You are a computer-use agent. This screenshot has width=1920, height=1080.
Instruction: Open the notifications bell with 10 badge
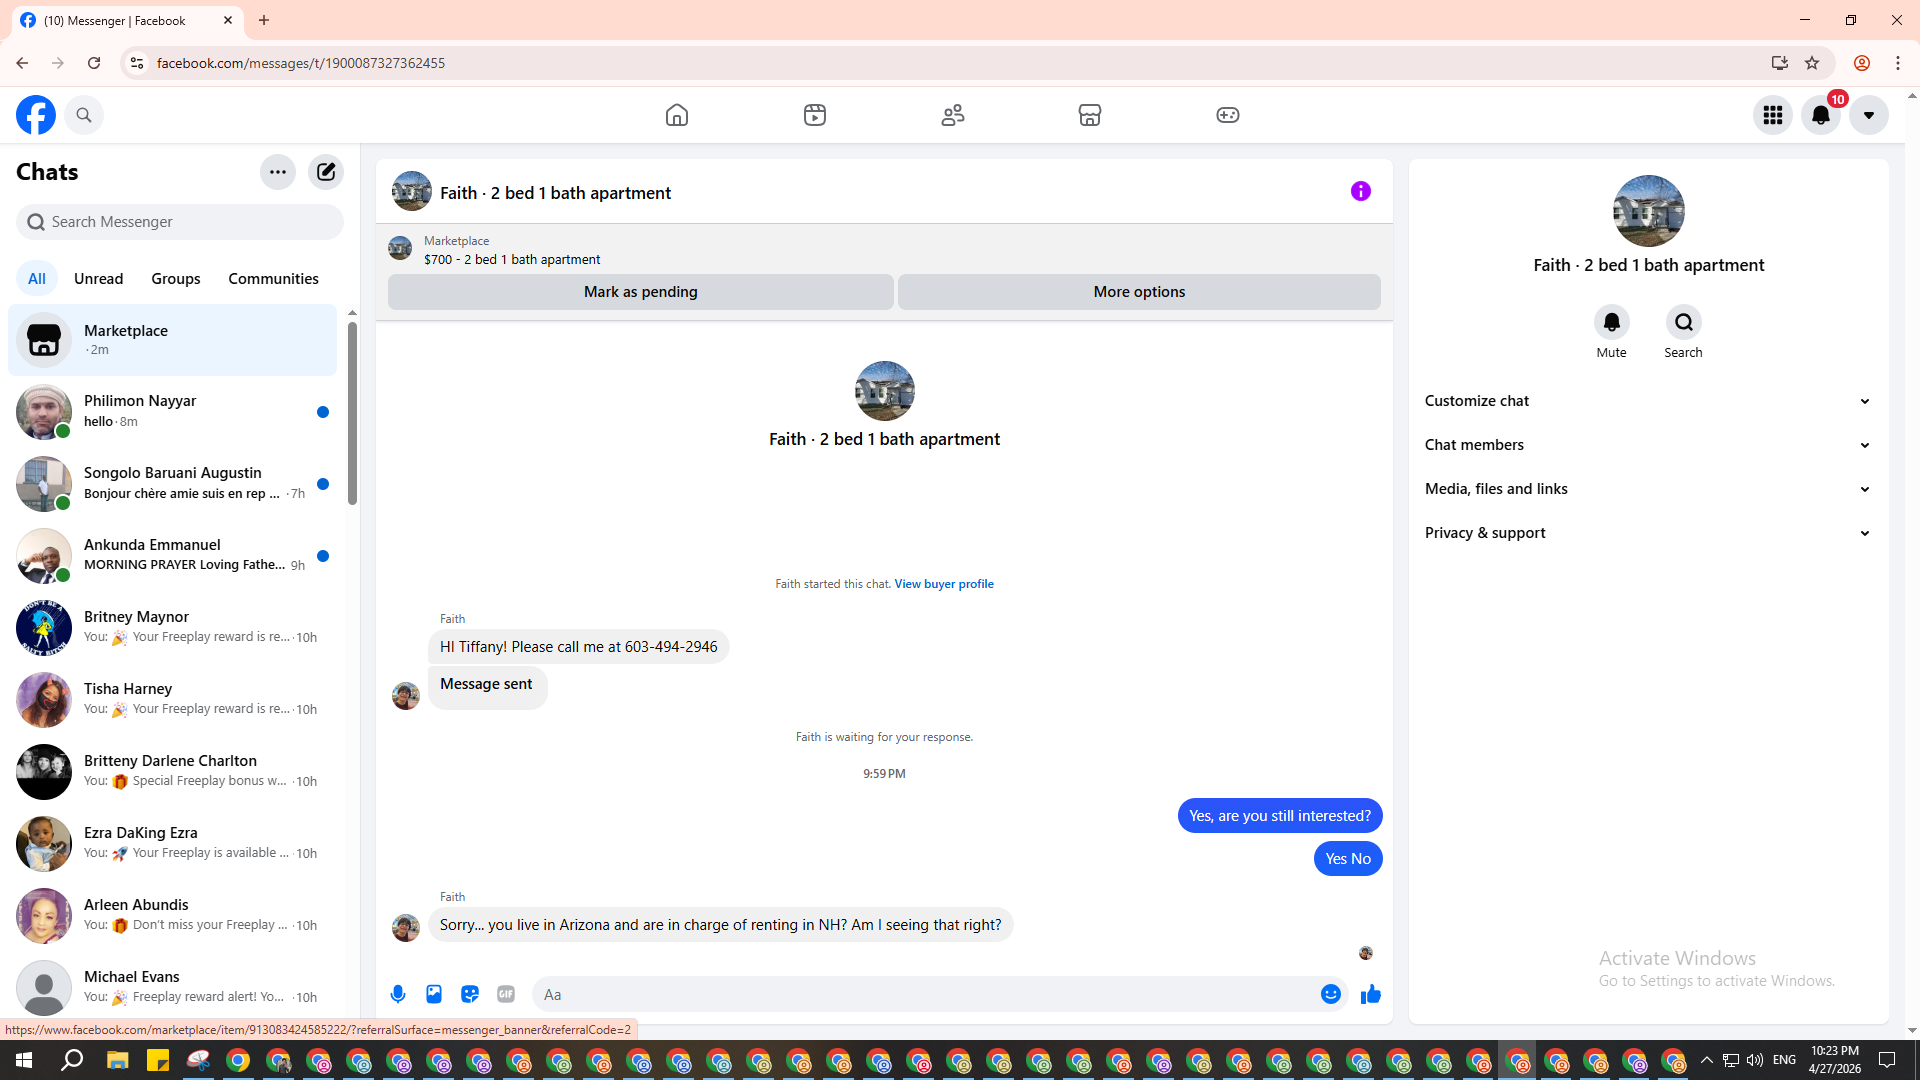[1821, 115]
